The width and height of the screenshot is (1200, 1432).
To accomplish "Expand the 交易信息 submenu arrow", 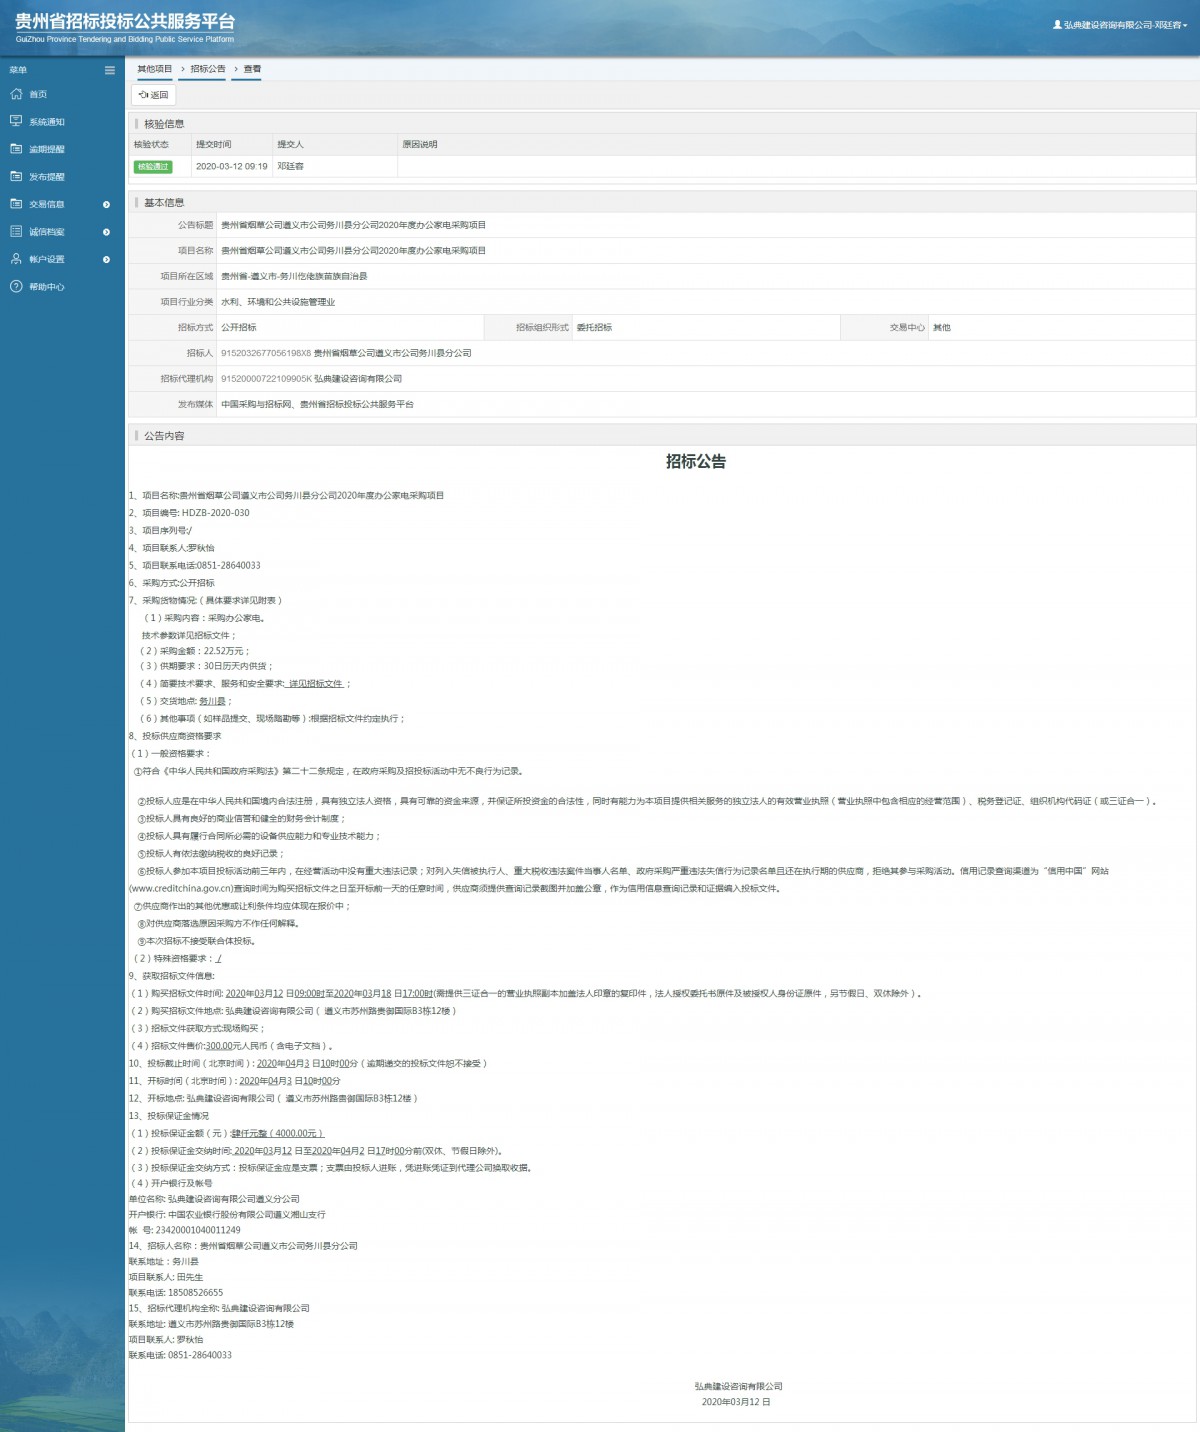I will [107, 205].
